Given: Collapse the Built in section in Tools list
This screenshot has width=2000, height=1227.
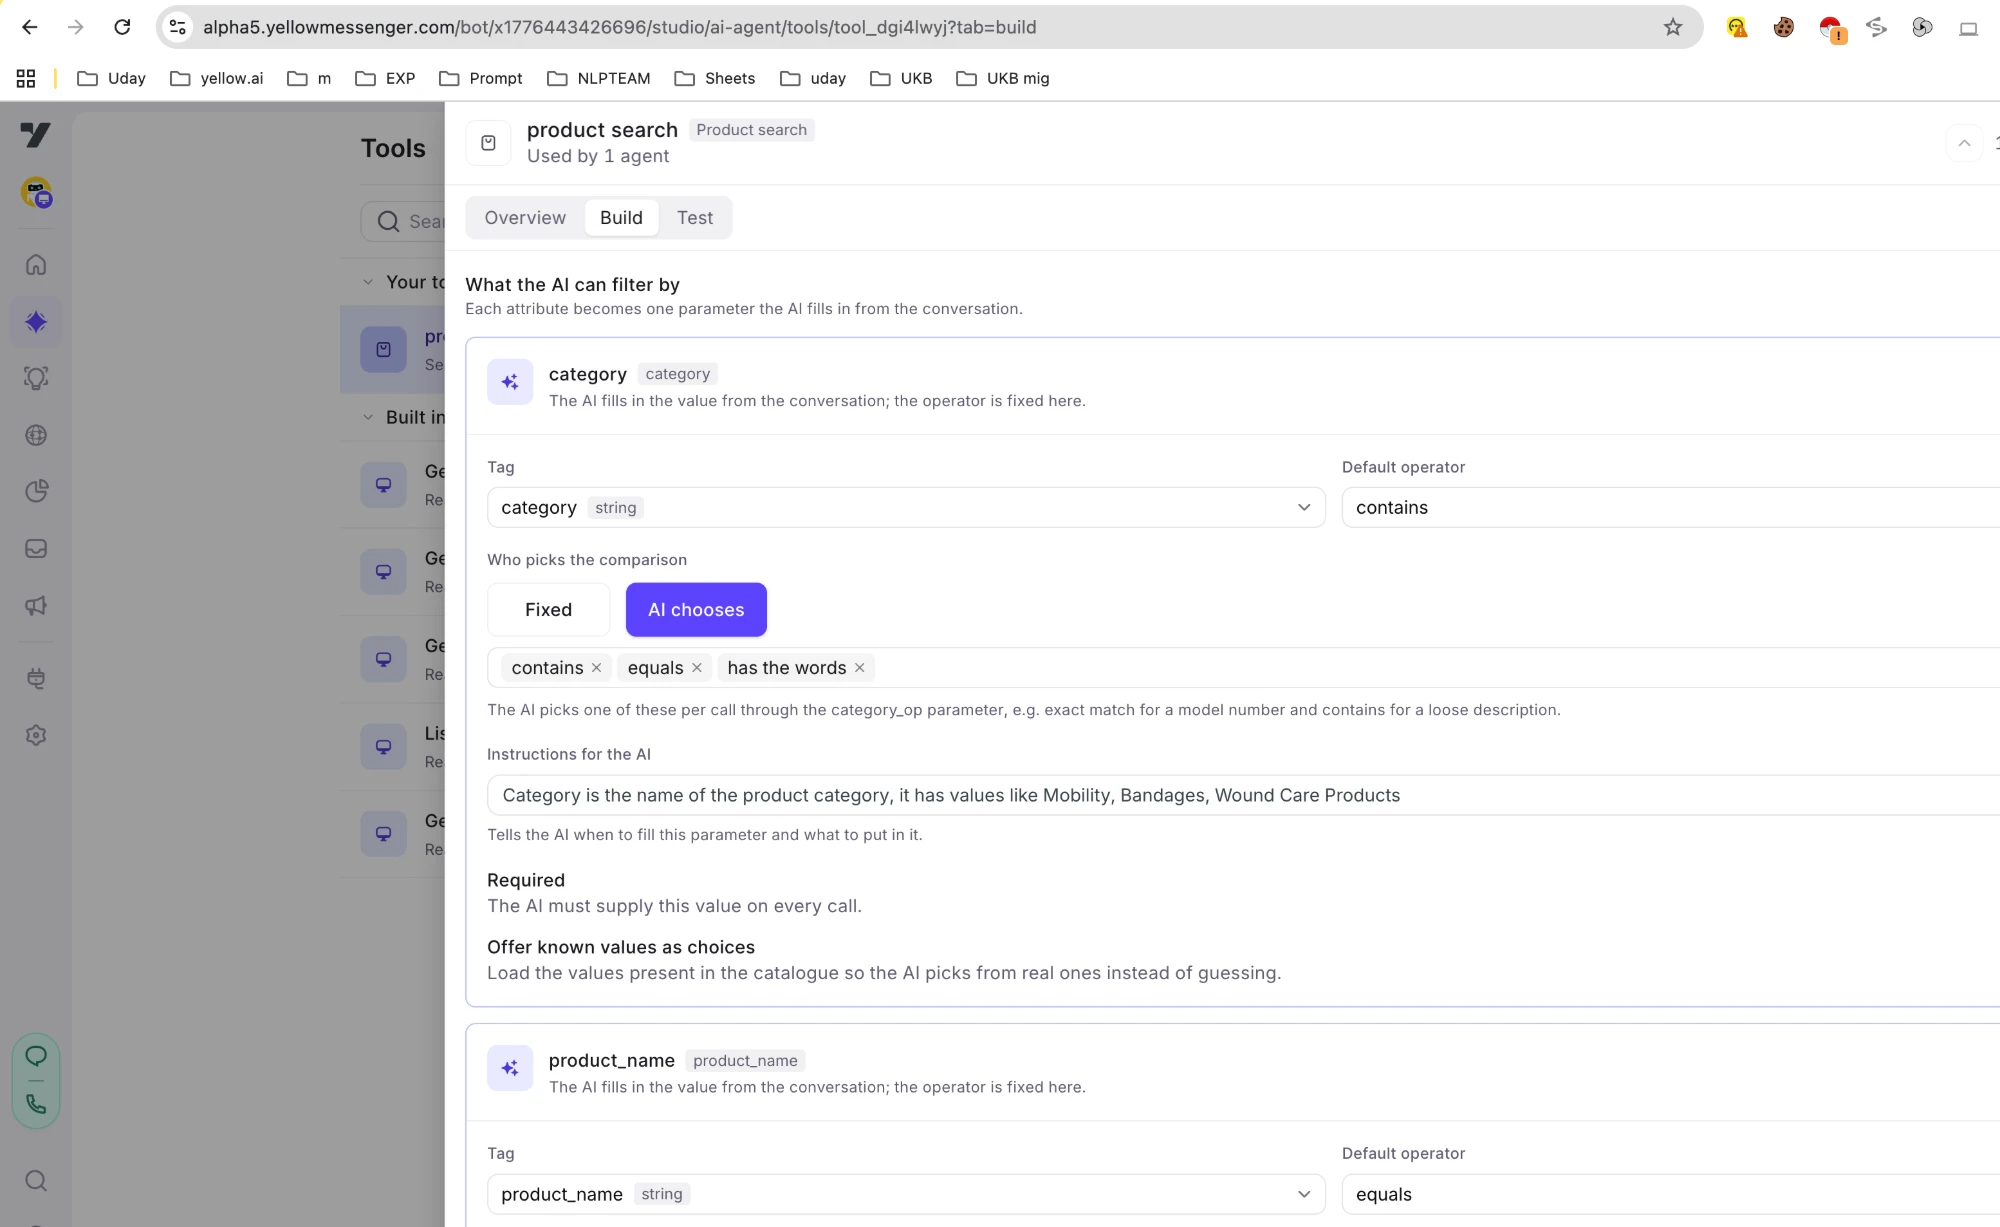Looking at the screenshot, I should (368, 417).
